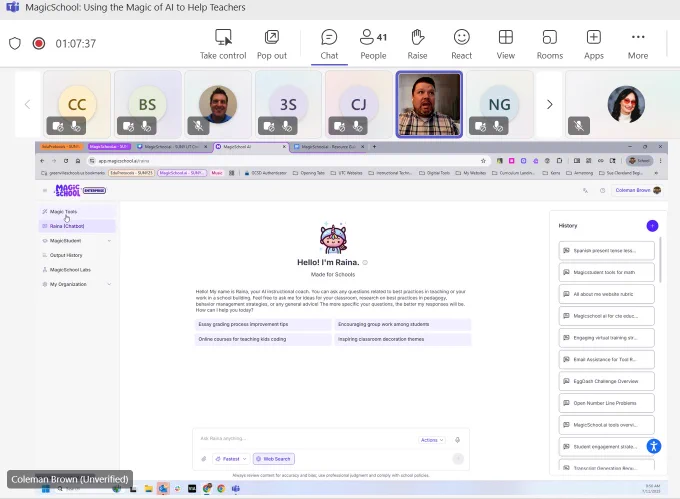680x499 pixels.
Task: Select the CC participant tile
Action: (x=77, y=104)
